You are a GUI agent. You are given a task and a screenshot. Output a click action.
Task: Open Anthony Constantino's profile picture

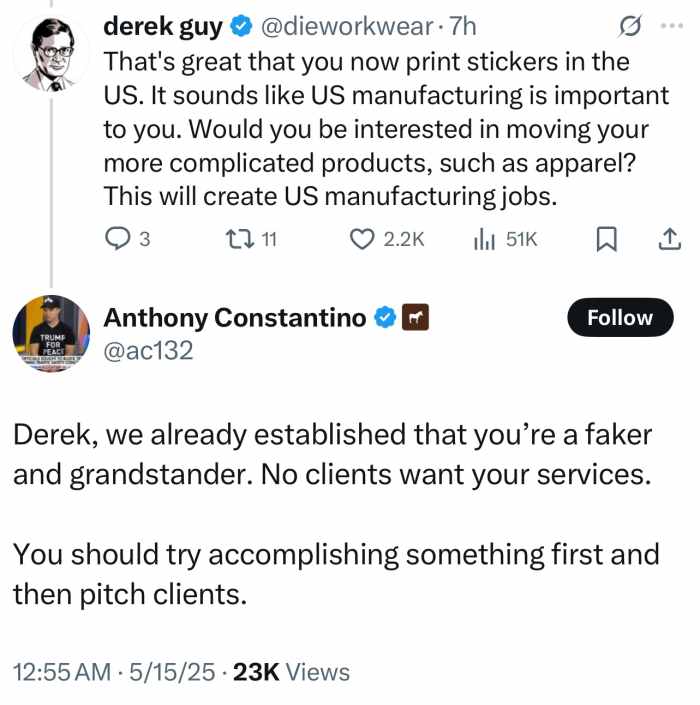tap(51, 334)
